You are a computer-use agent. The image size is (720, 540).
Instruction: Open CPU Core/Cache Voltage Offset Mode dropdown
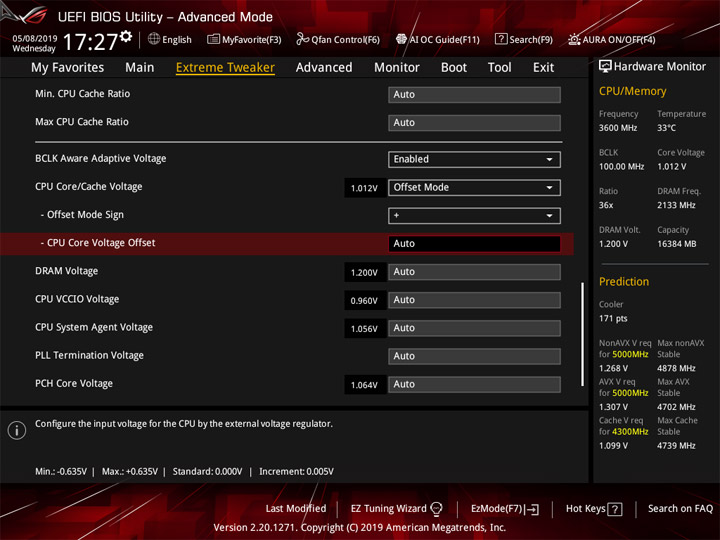tap(474, 187)
